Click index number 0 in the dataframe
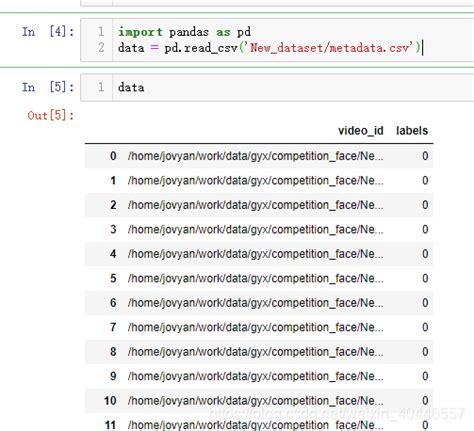Viewport: 474px width, 431px height. click(x=113, y=156)
